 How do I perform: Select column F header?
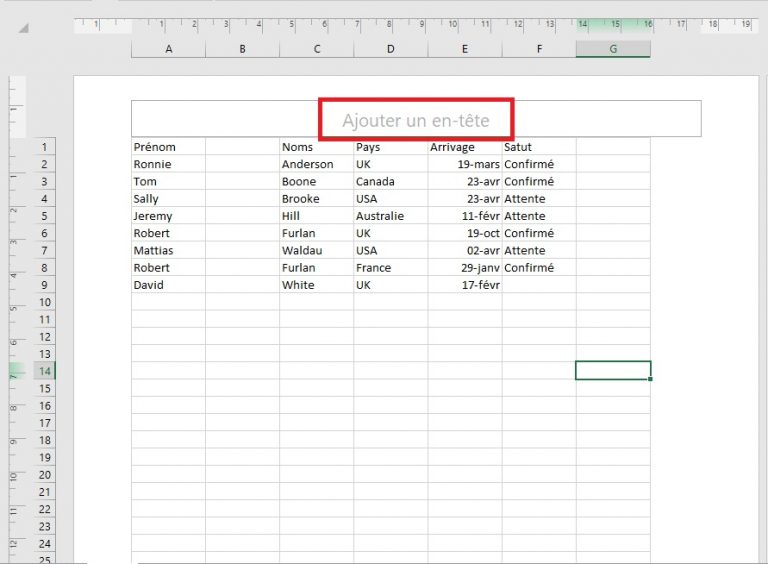(539, 49)
